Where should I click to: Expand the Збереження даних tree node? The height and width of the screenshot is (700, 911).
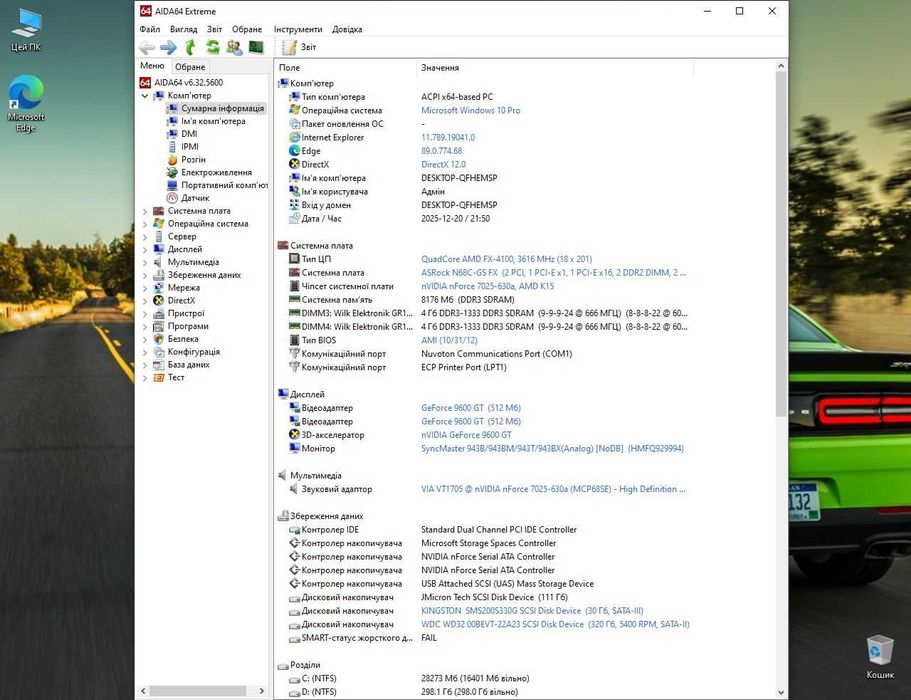pos(145,275)
